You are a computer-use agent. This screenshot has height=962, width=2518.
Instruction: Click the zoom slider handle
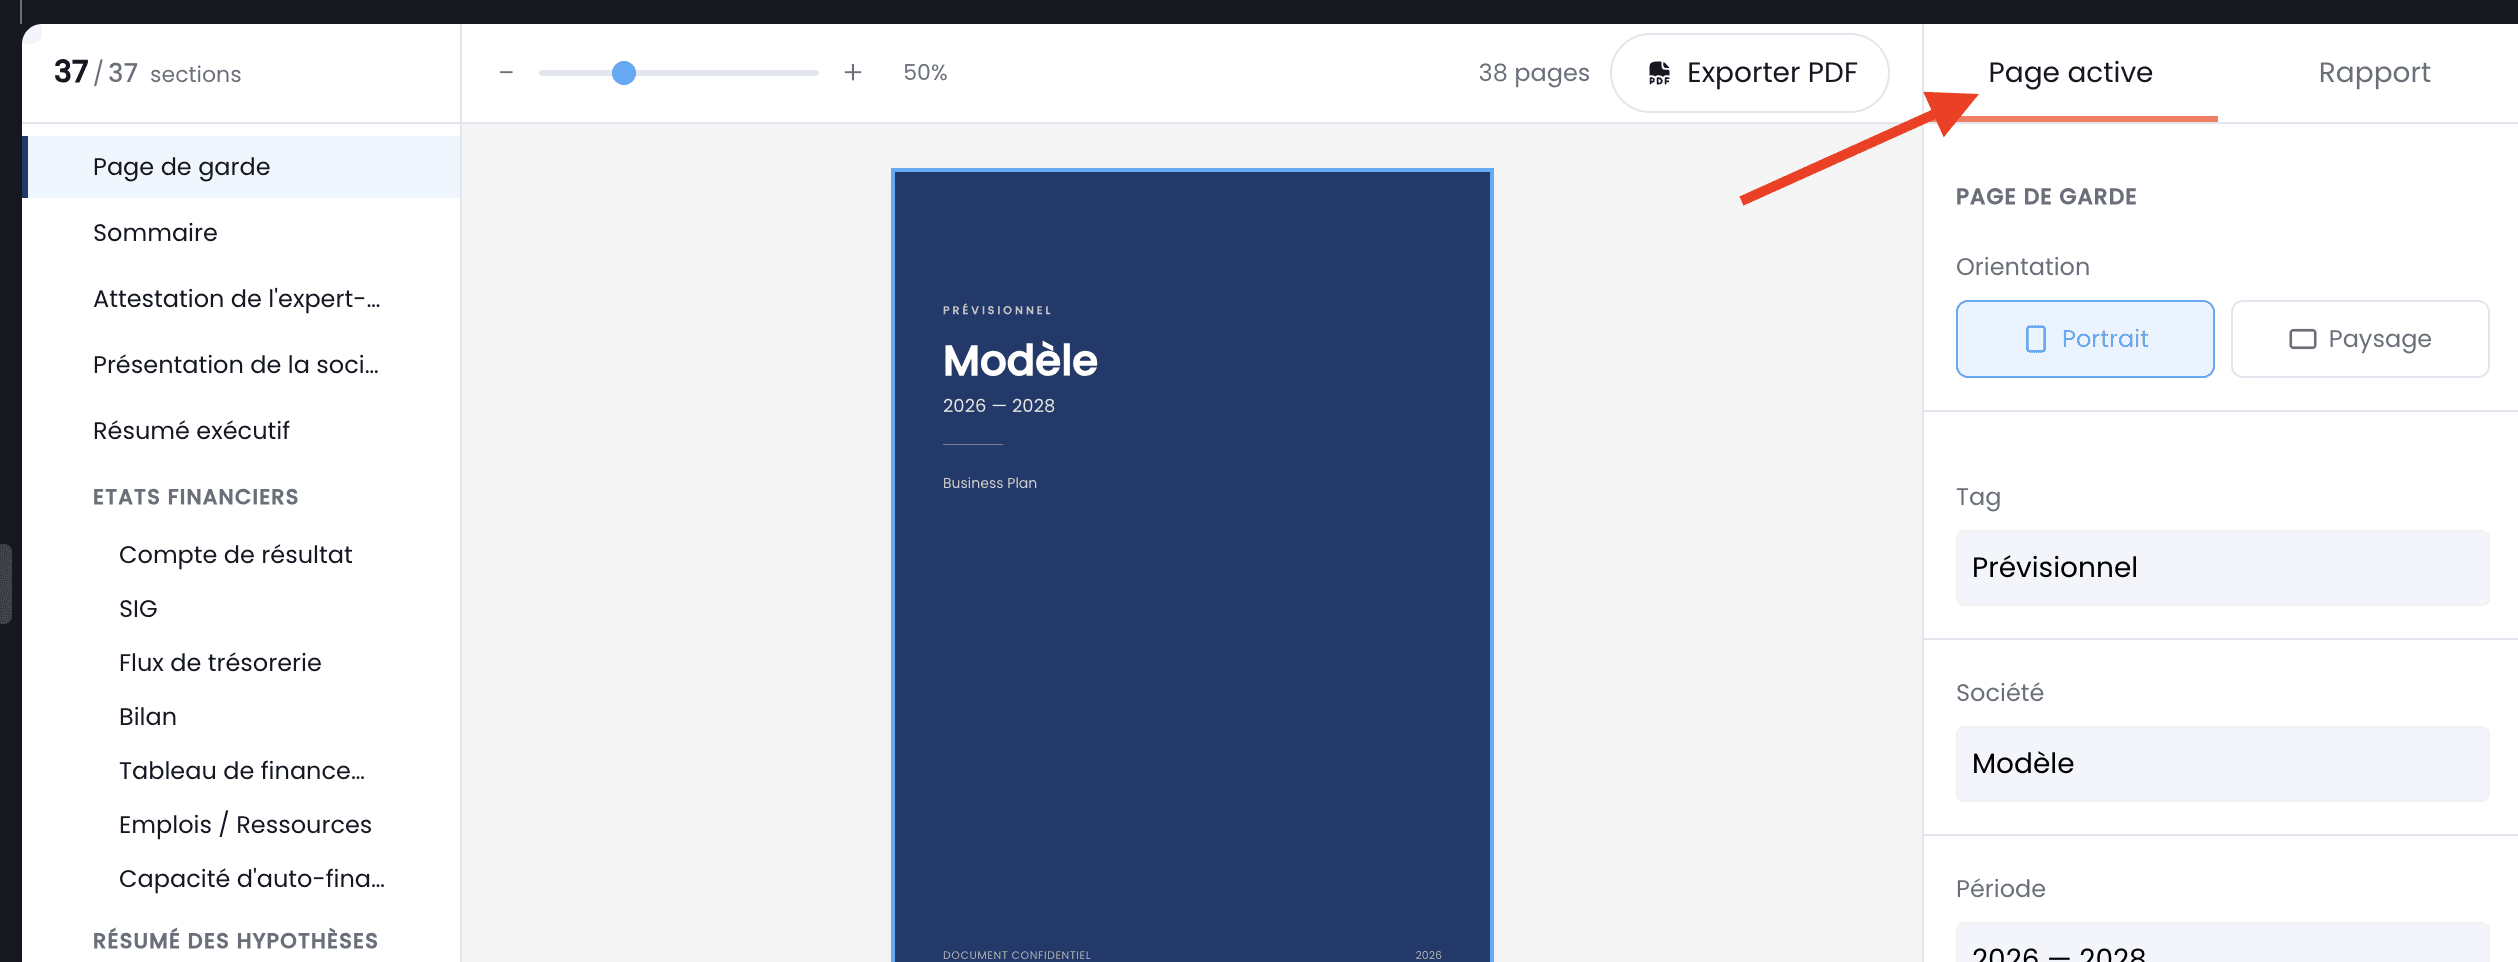(x=624, y=73)
